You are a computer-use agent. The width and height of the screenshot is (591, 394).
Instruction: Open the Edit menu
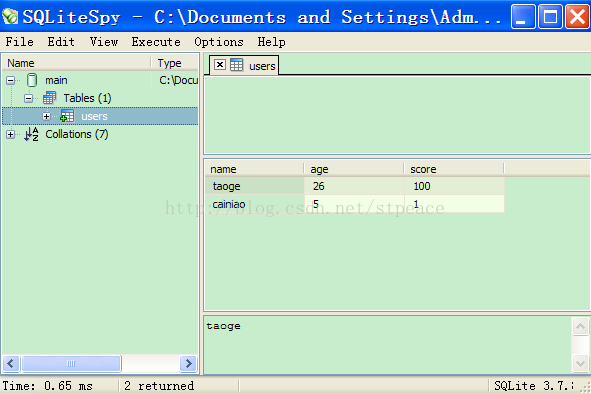(61, 42)
